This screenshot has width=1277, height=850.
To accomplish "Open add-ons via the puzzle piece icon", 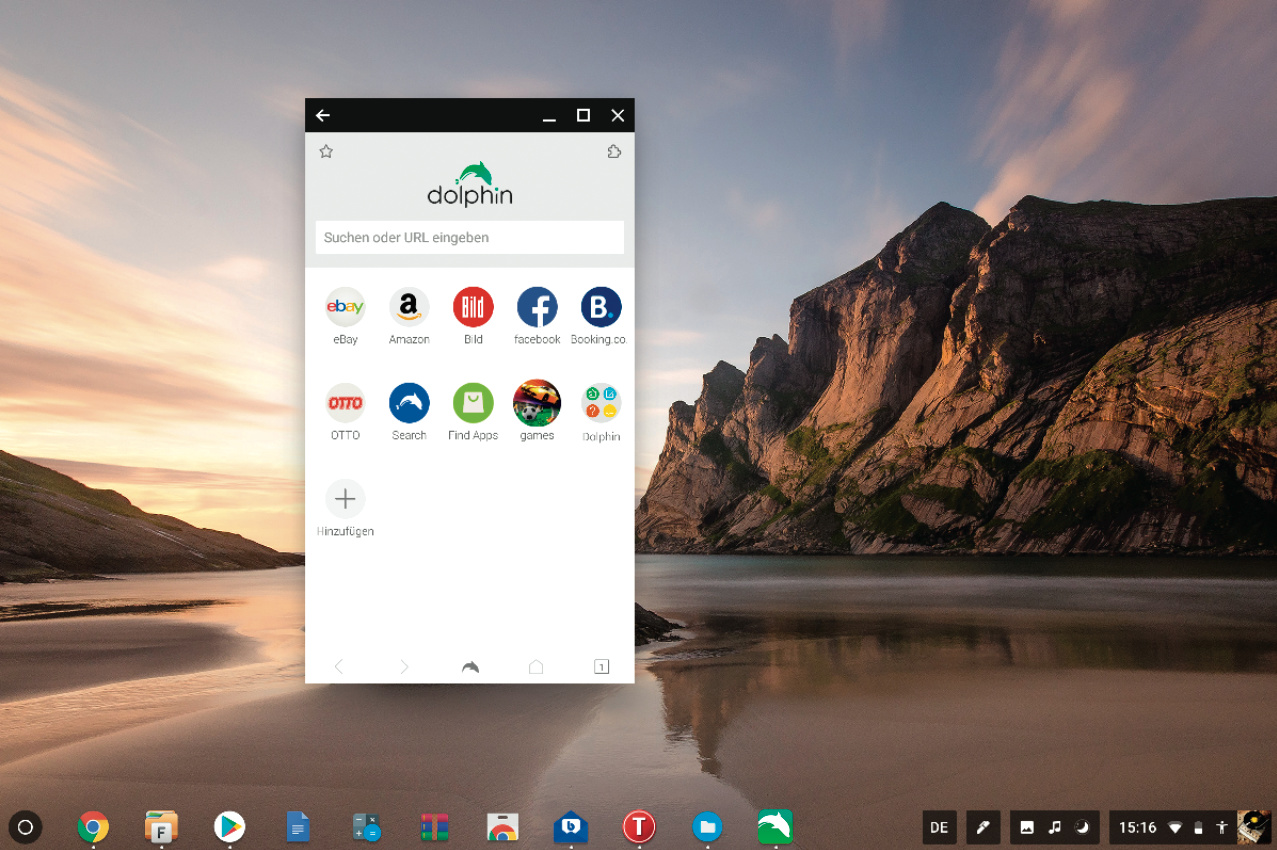I will [x=614, y=152].
